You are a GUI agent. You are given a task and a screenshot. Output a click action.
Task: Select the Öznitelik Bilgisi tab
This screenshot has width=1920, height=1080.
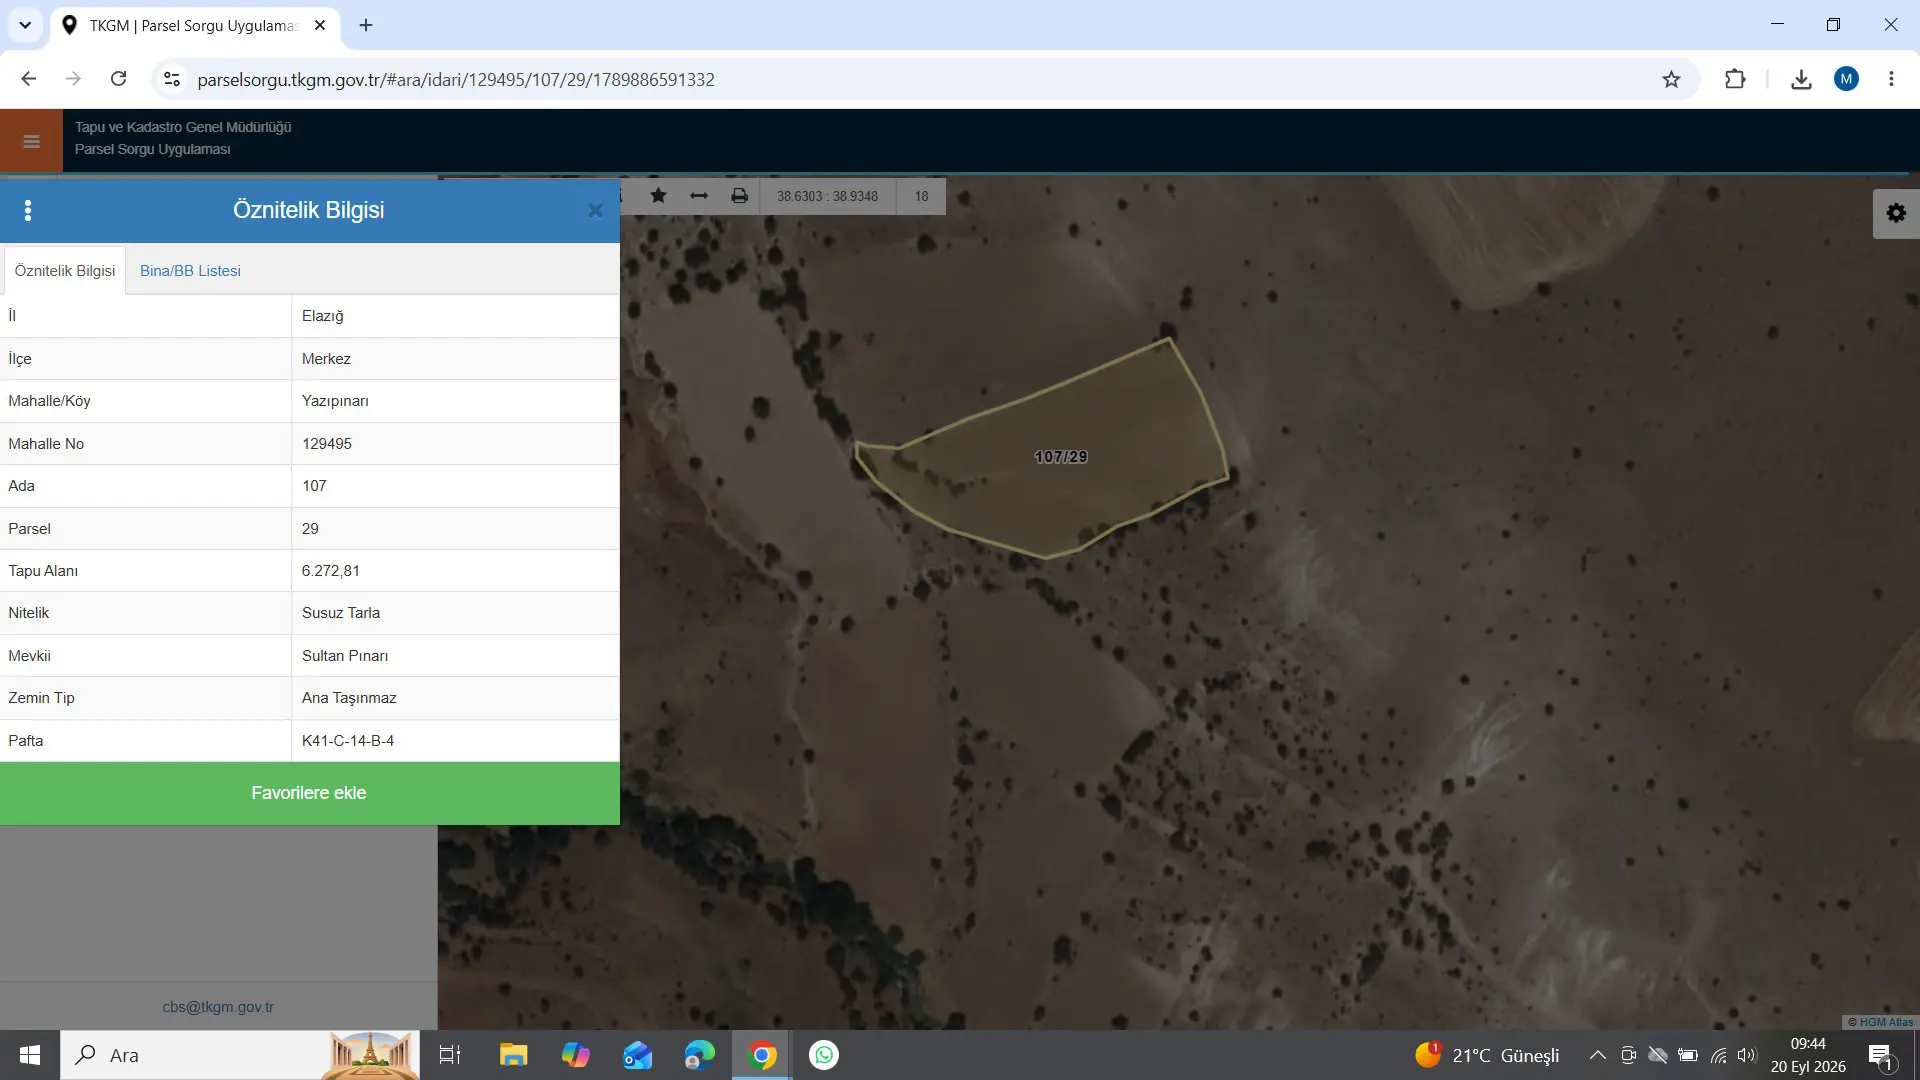coord(65,271)
